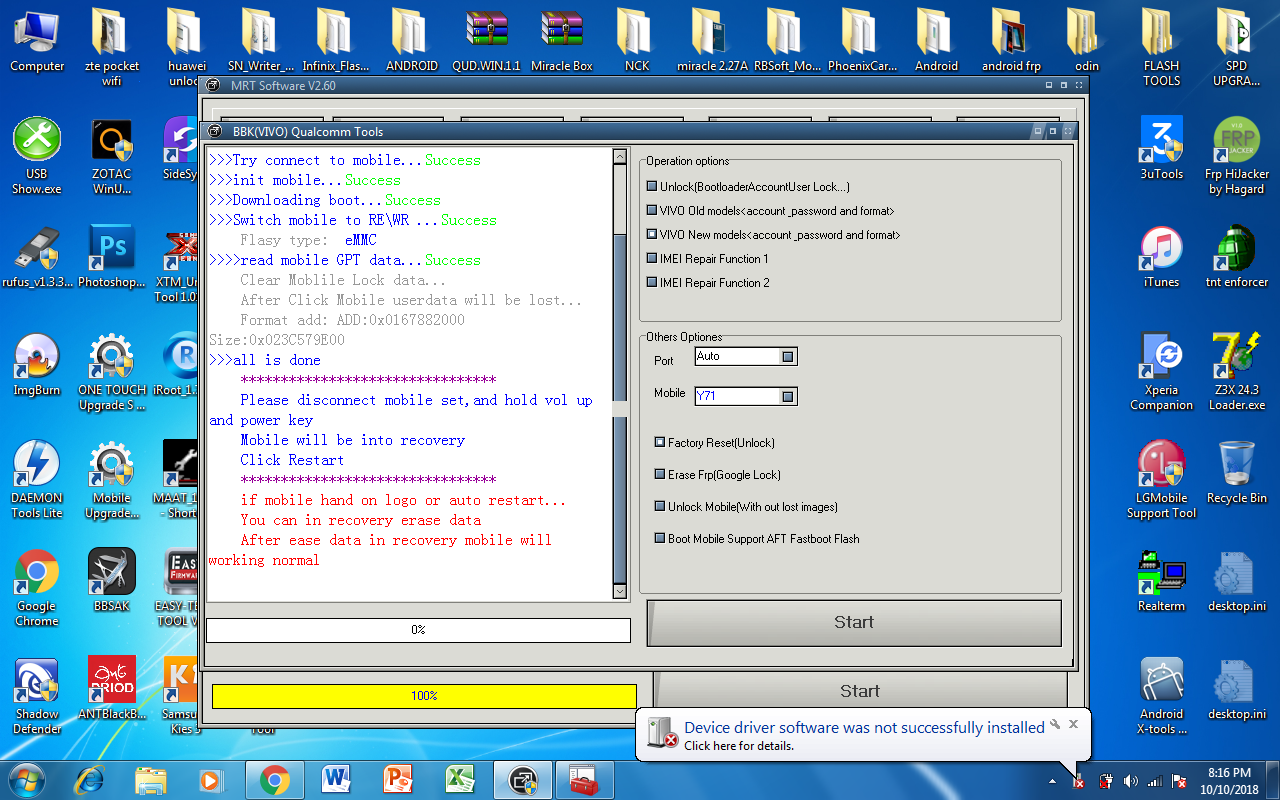
Task: Enable Boot Mobile Support AFT Fastboot Flash
Action: point(660,538)
